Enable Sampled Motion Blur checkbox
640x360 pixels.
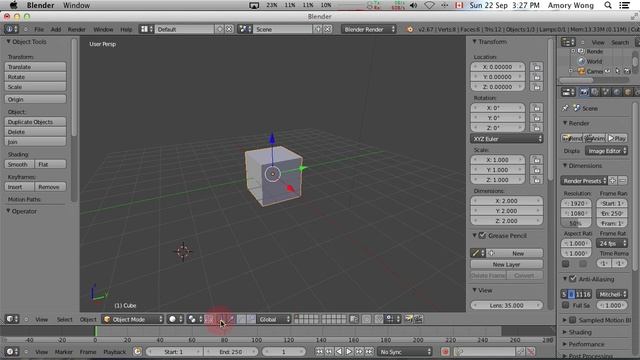coord(573,320)
